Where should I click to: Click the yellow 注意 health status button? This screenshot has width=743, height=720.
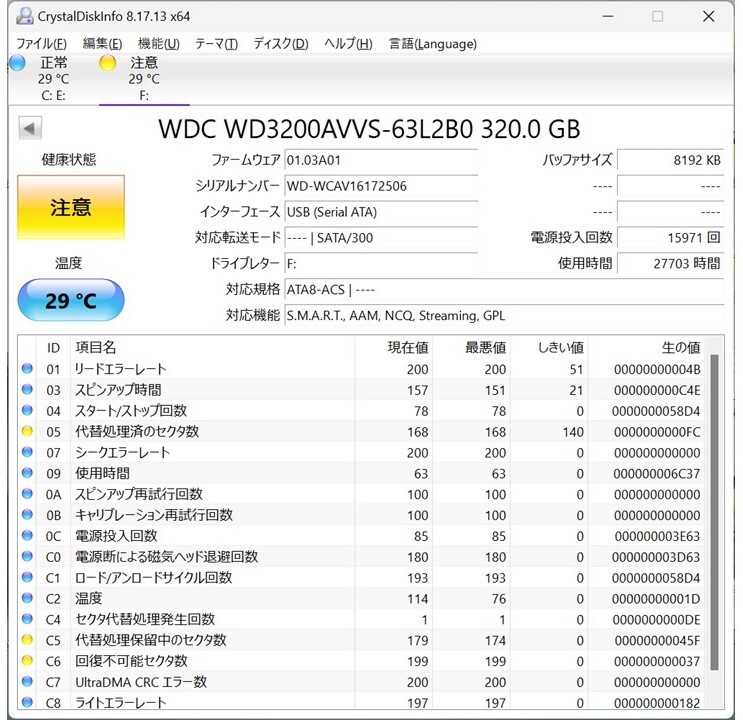(71, 207)
